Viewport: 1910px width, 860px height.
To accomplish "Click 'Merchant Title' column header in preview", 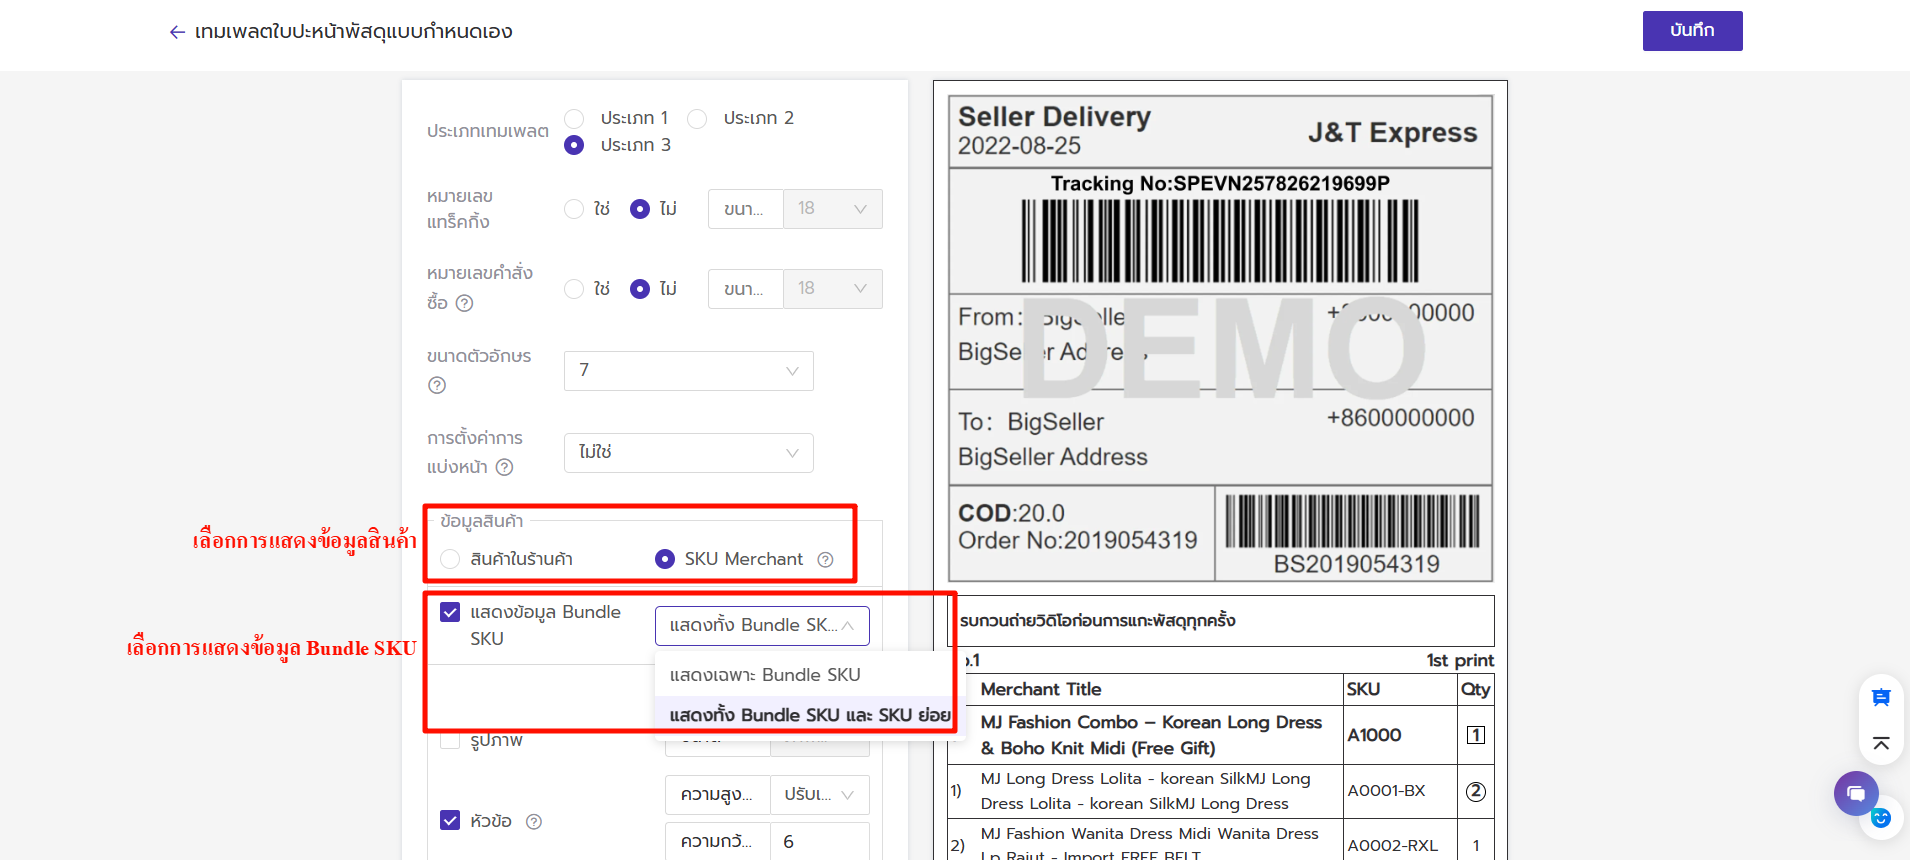I will pos(1041,690).
